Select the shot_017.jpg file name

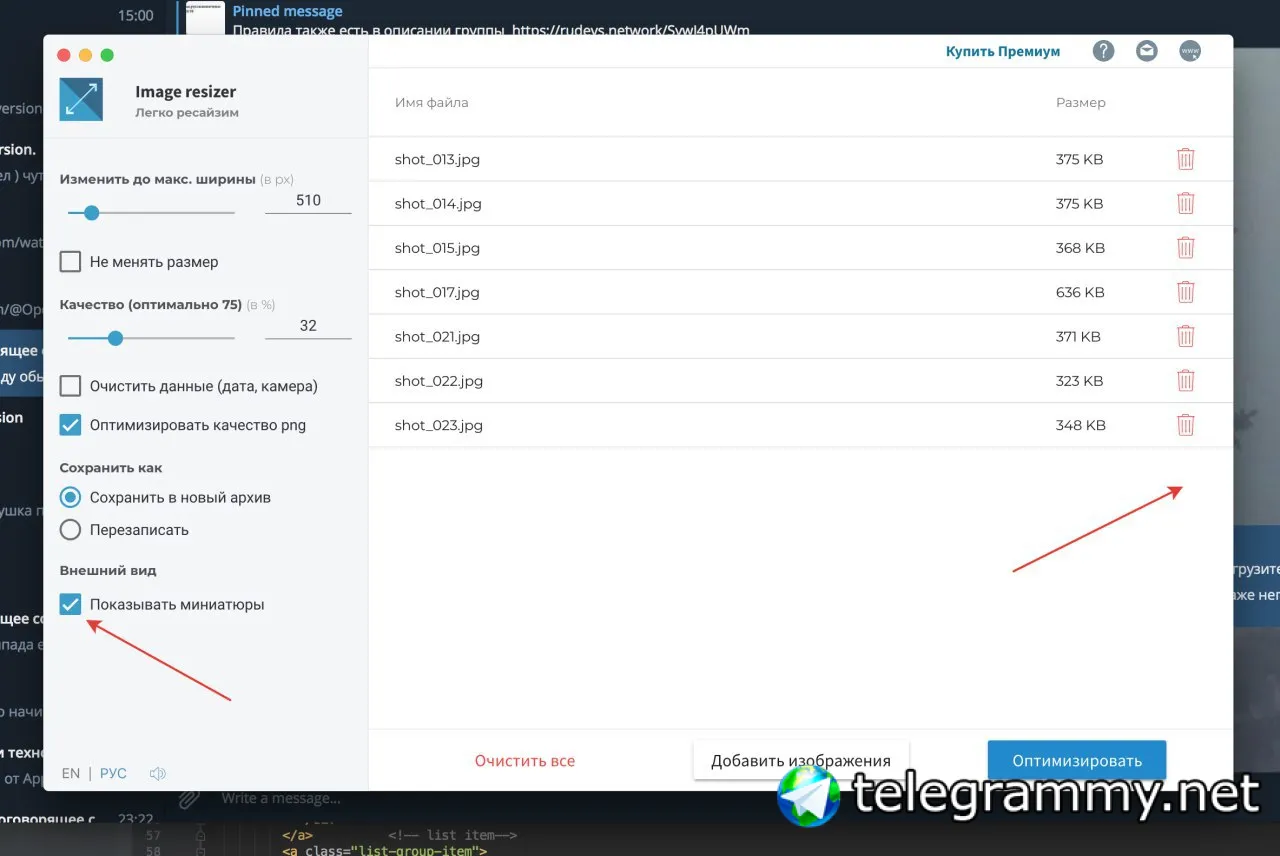click(437, 292)
